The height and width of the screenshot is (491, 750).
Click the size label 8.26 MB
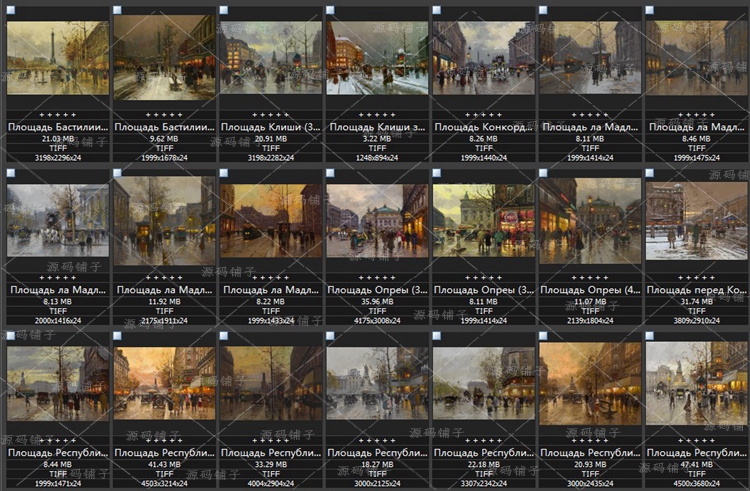[x=484, y=139]
